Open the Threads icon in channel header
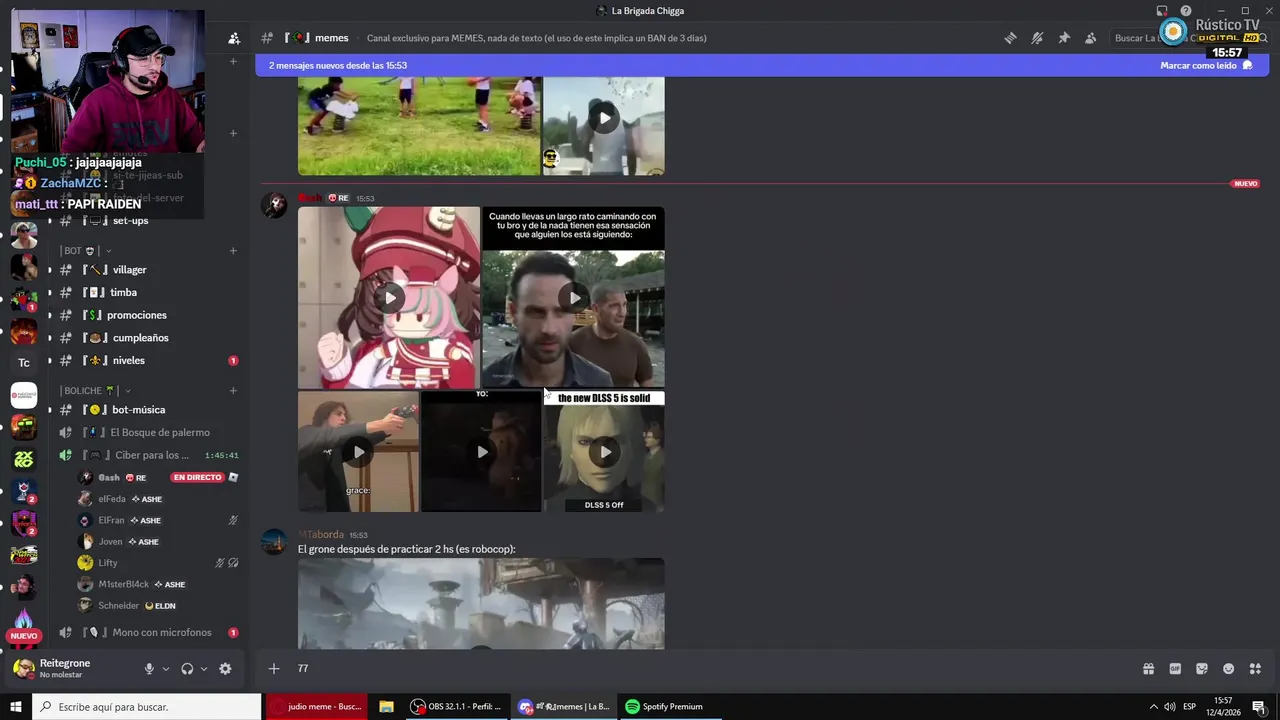Viewport: 1280px width, 720px height. pos(1010,38)
